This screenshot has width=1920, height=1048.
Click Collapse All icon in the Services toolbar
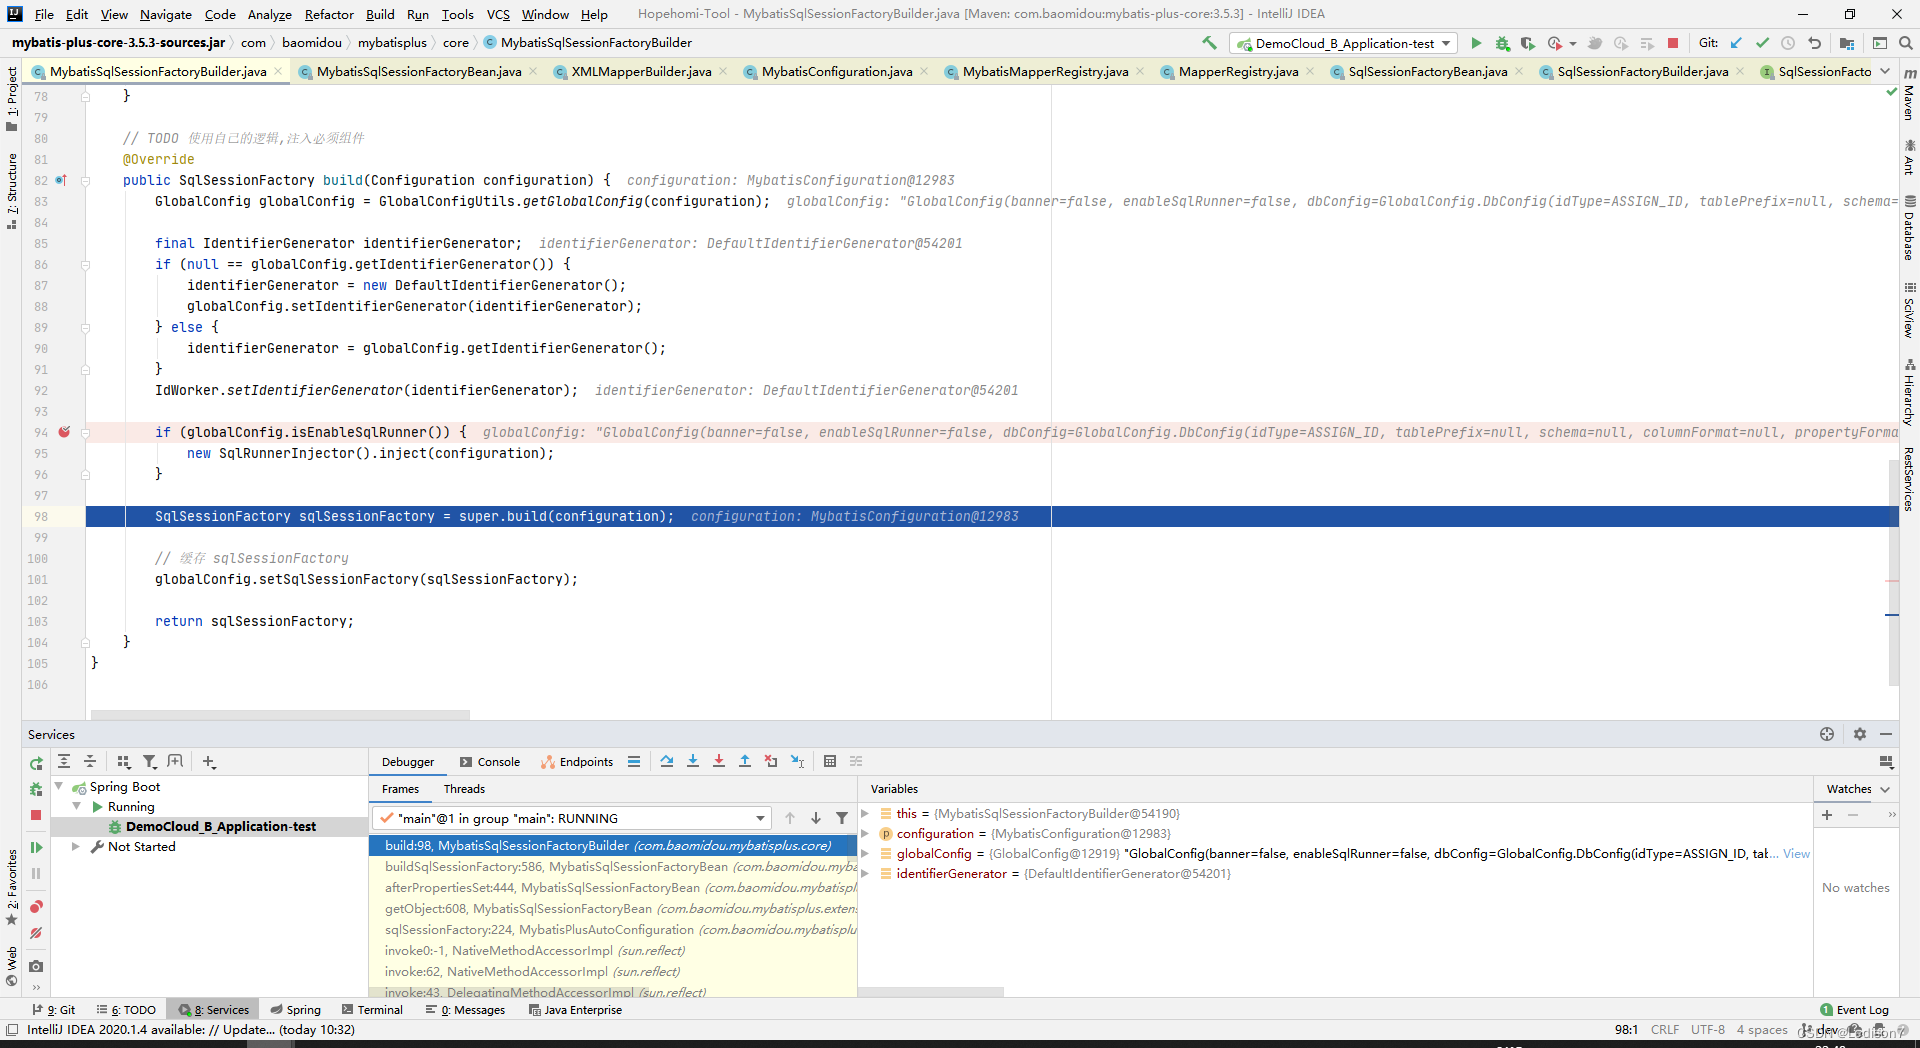[x=90, y=761]
